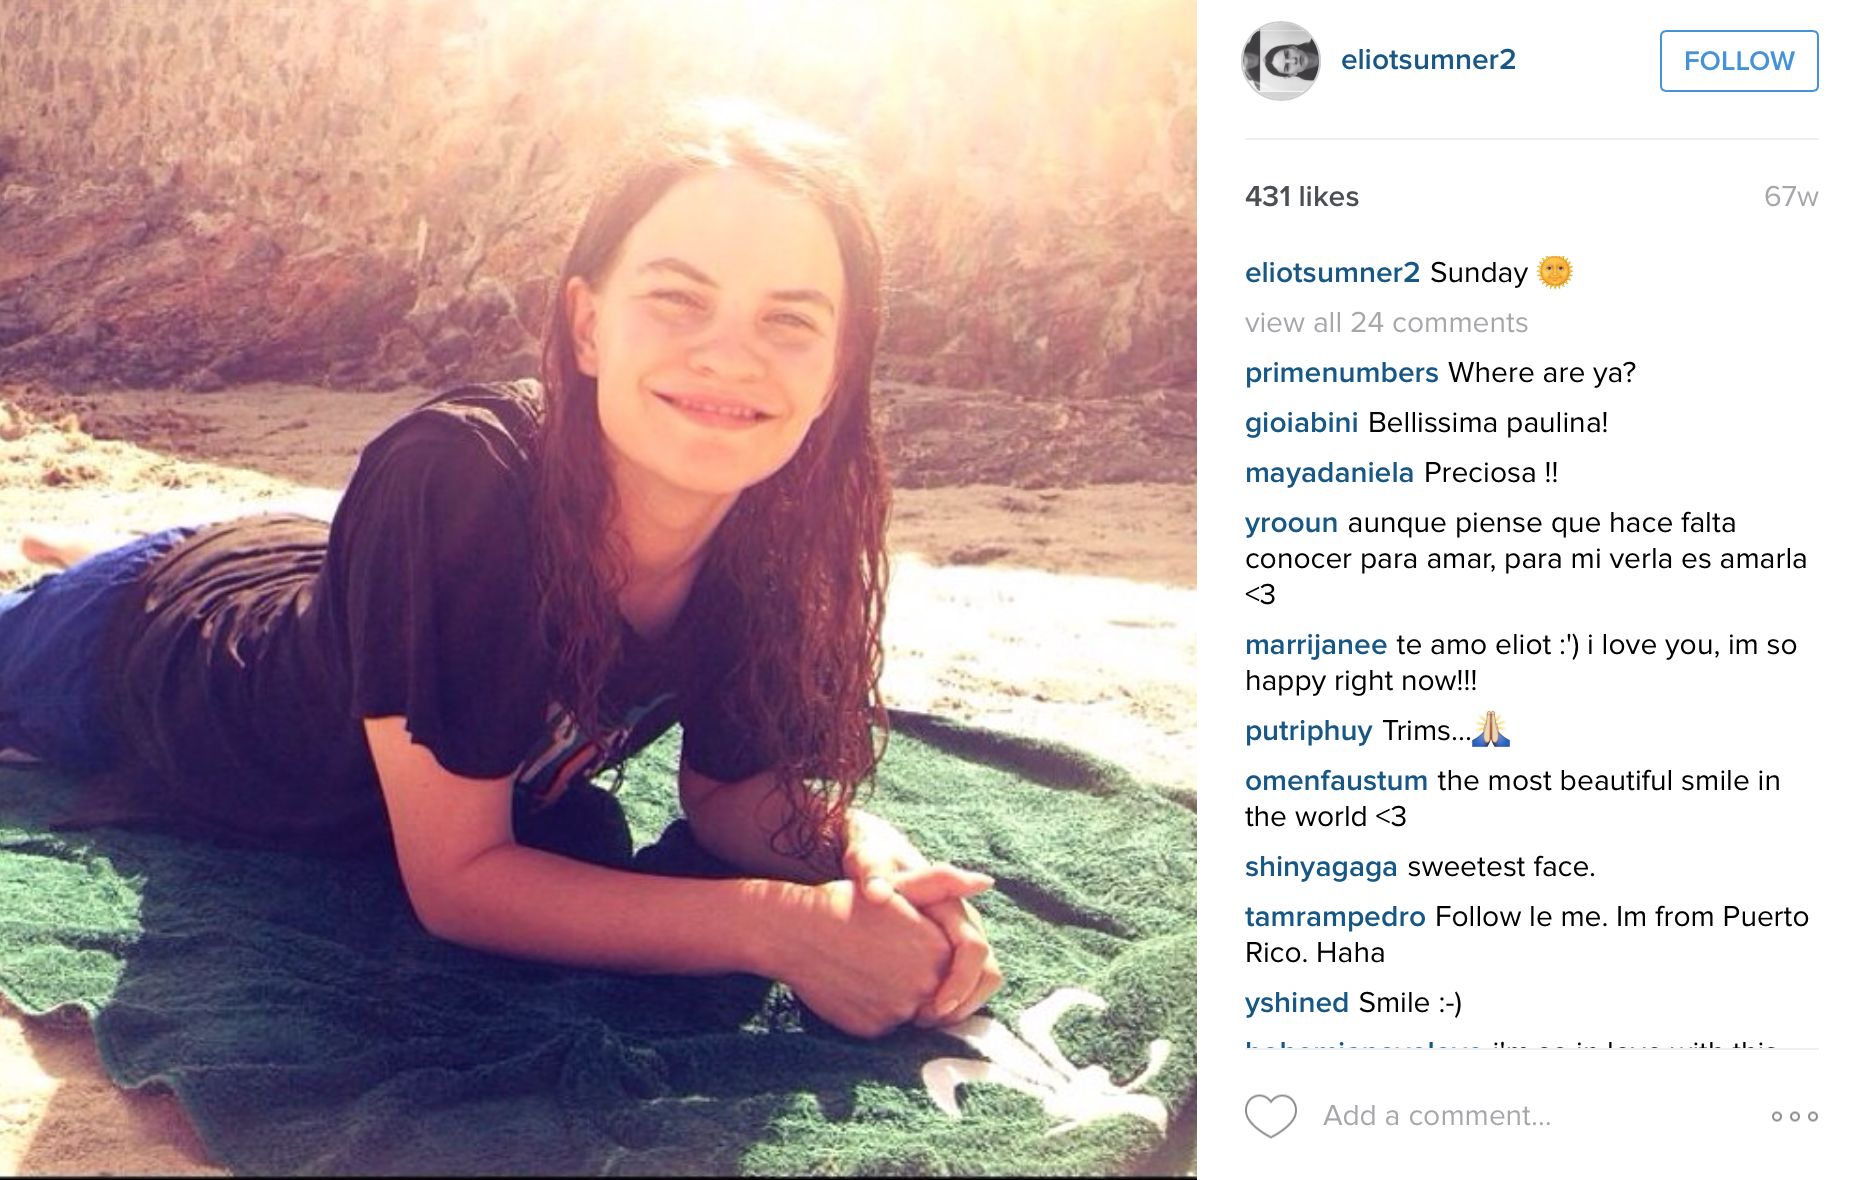Go to marrijanee's profile

[1316, 645]
